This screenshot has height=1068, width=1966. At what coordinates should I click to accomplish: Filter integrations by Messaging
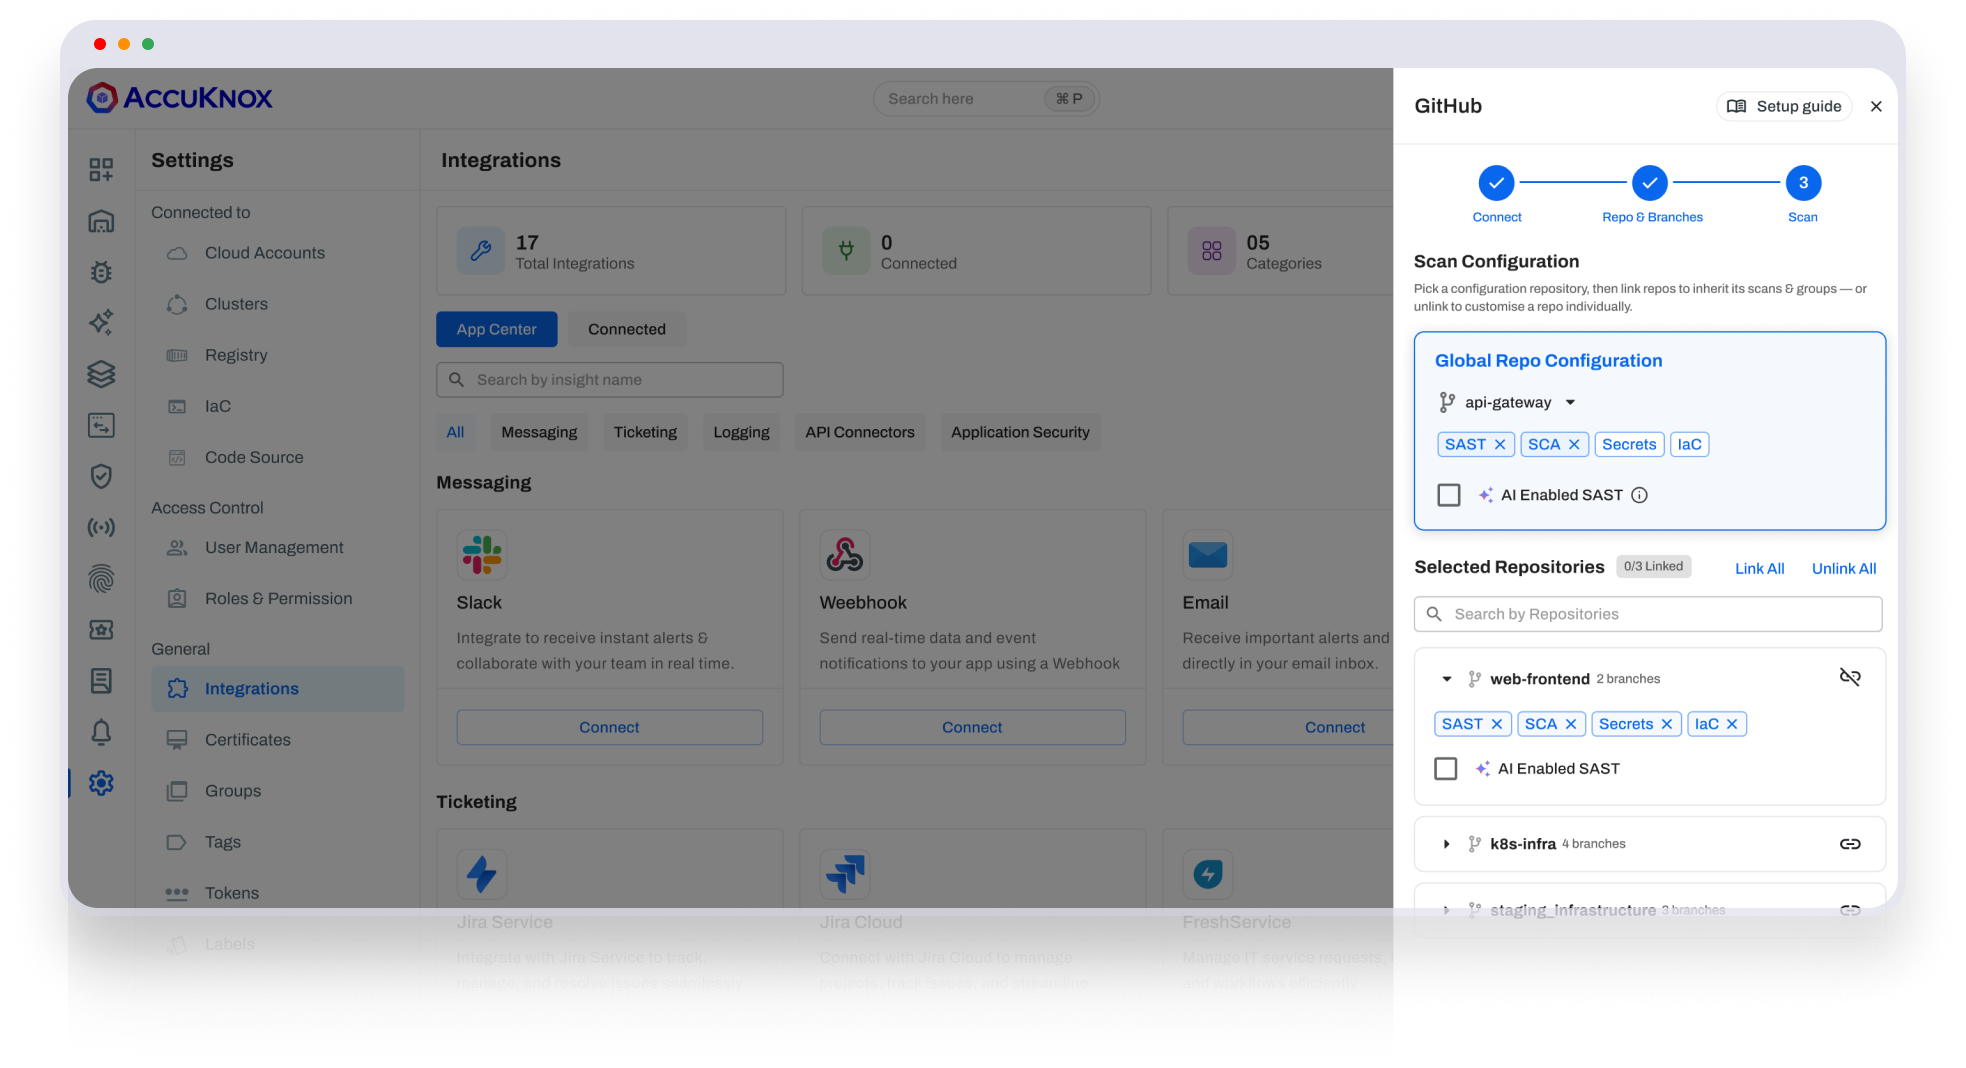pyautogui.click(x=539, y=432)
